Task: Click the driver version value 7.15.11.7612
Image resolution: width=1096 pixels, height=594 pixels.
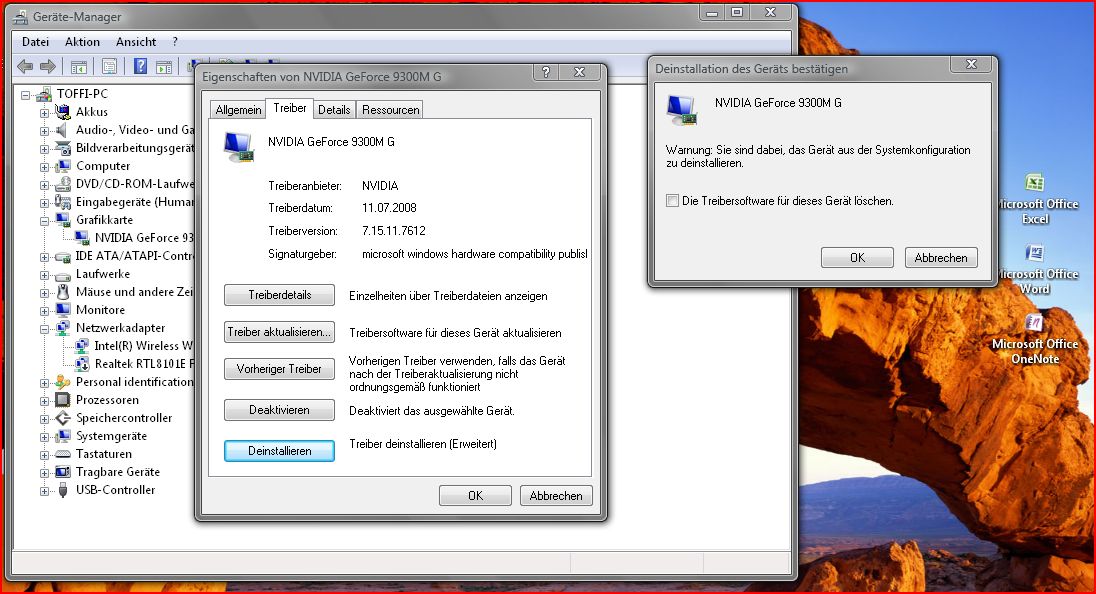Action: [x=394, y=231]
